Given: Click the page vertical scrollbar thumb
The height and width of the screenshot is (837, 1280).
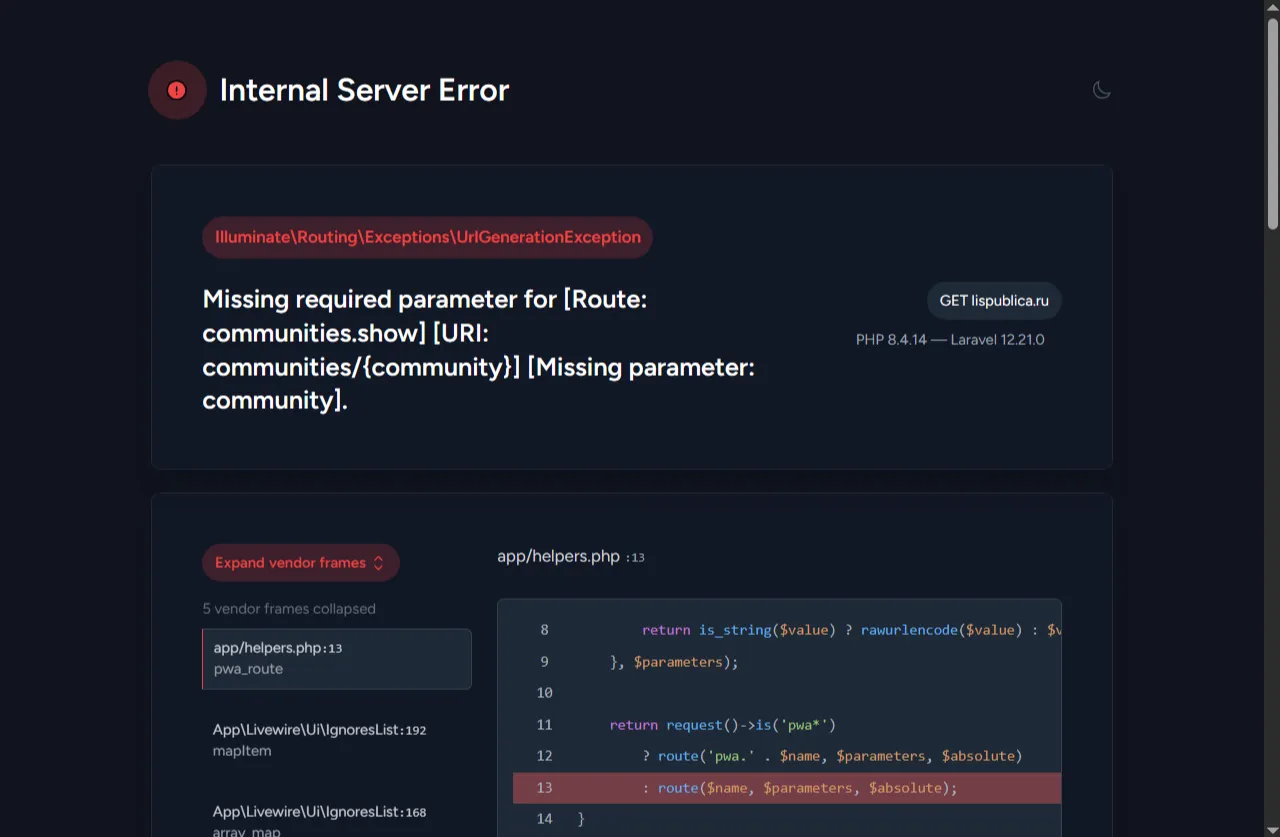Looking at the screenshot, I should point(1272,120).
